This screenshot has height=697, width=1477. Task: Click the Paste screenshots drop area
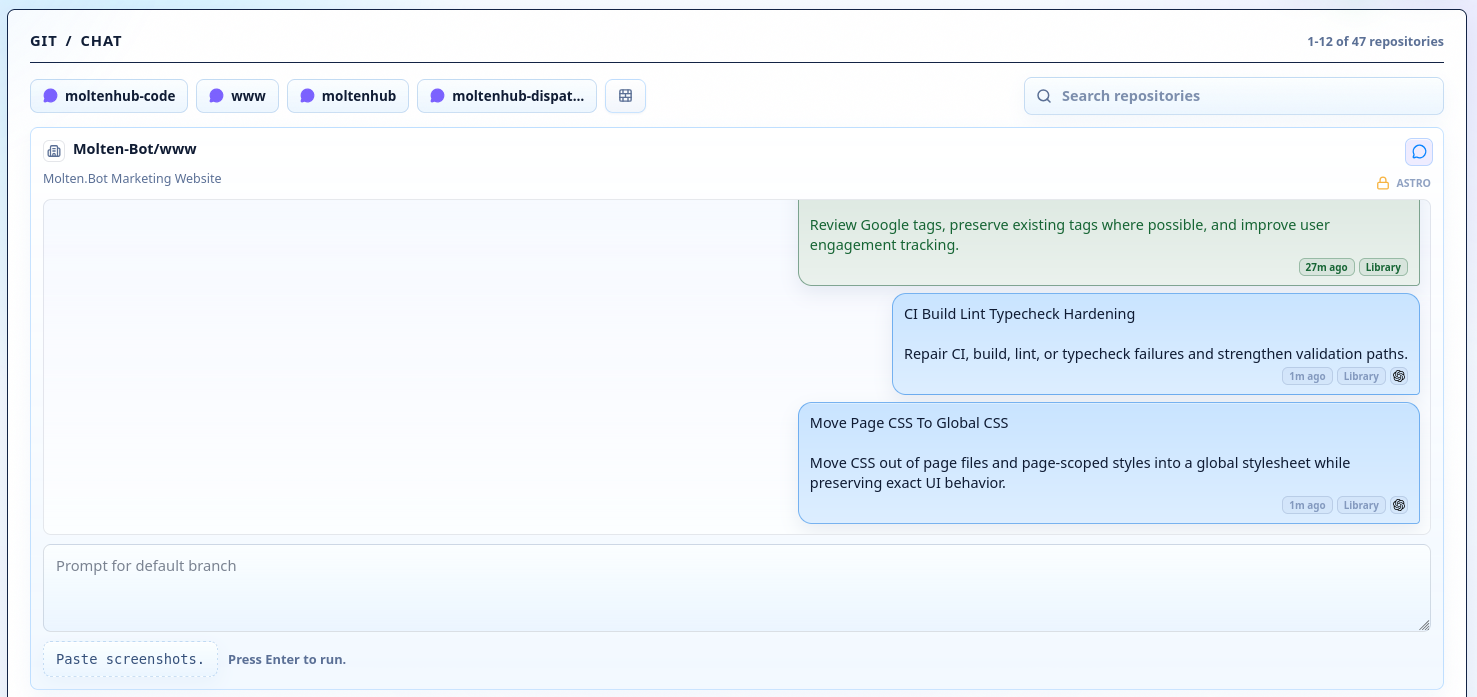coord(130,659)
